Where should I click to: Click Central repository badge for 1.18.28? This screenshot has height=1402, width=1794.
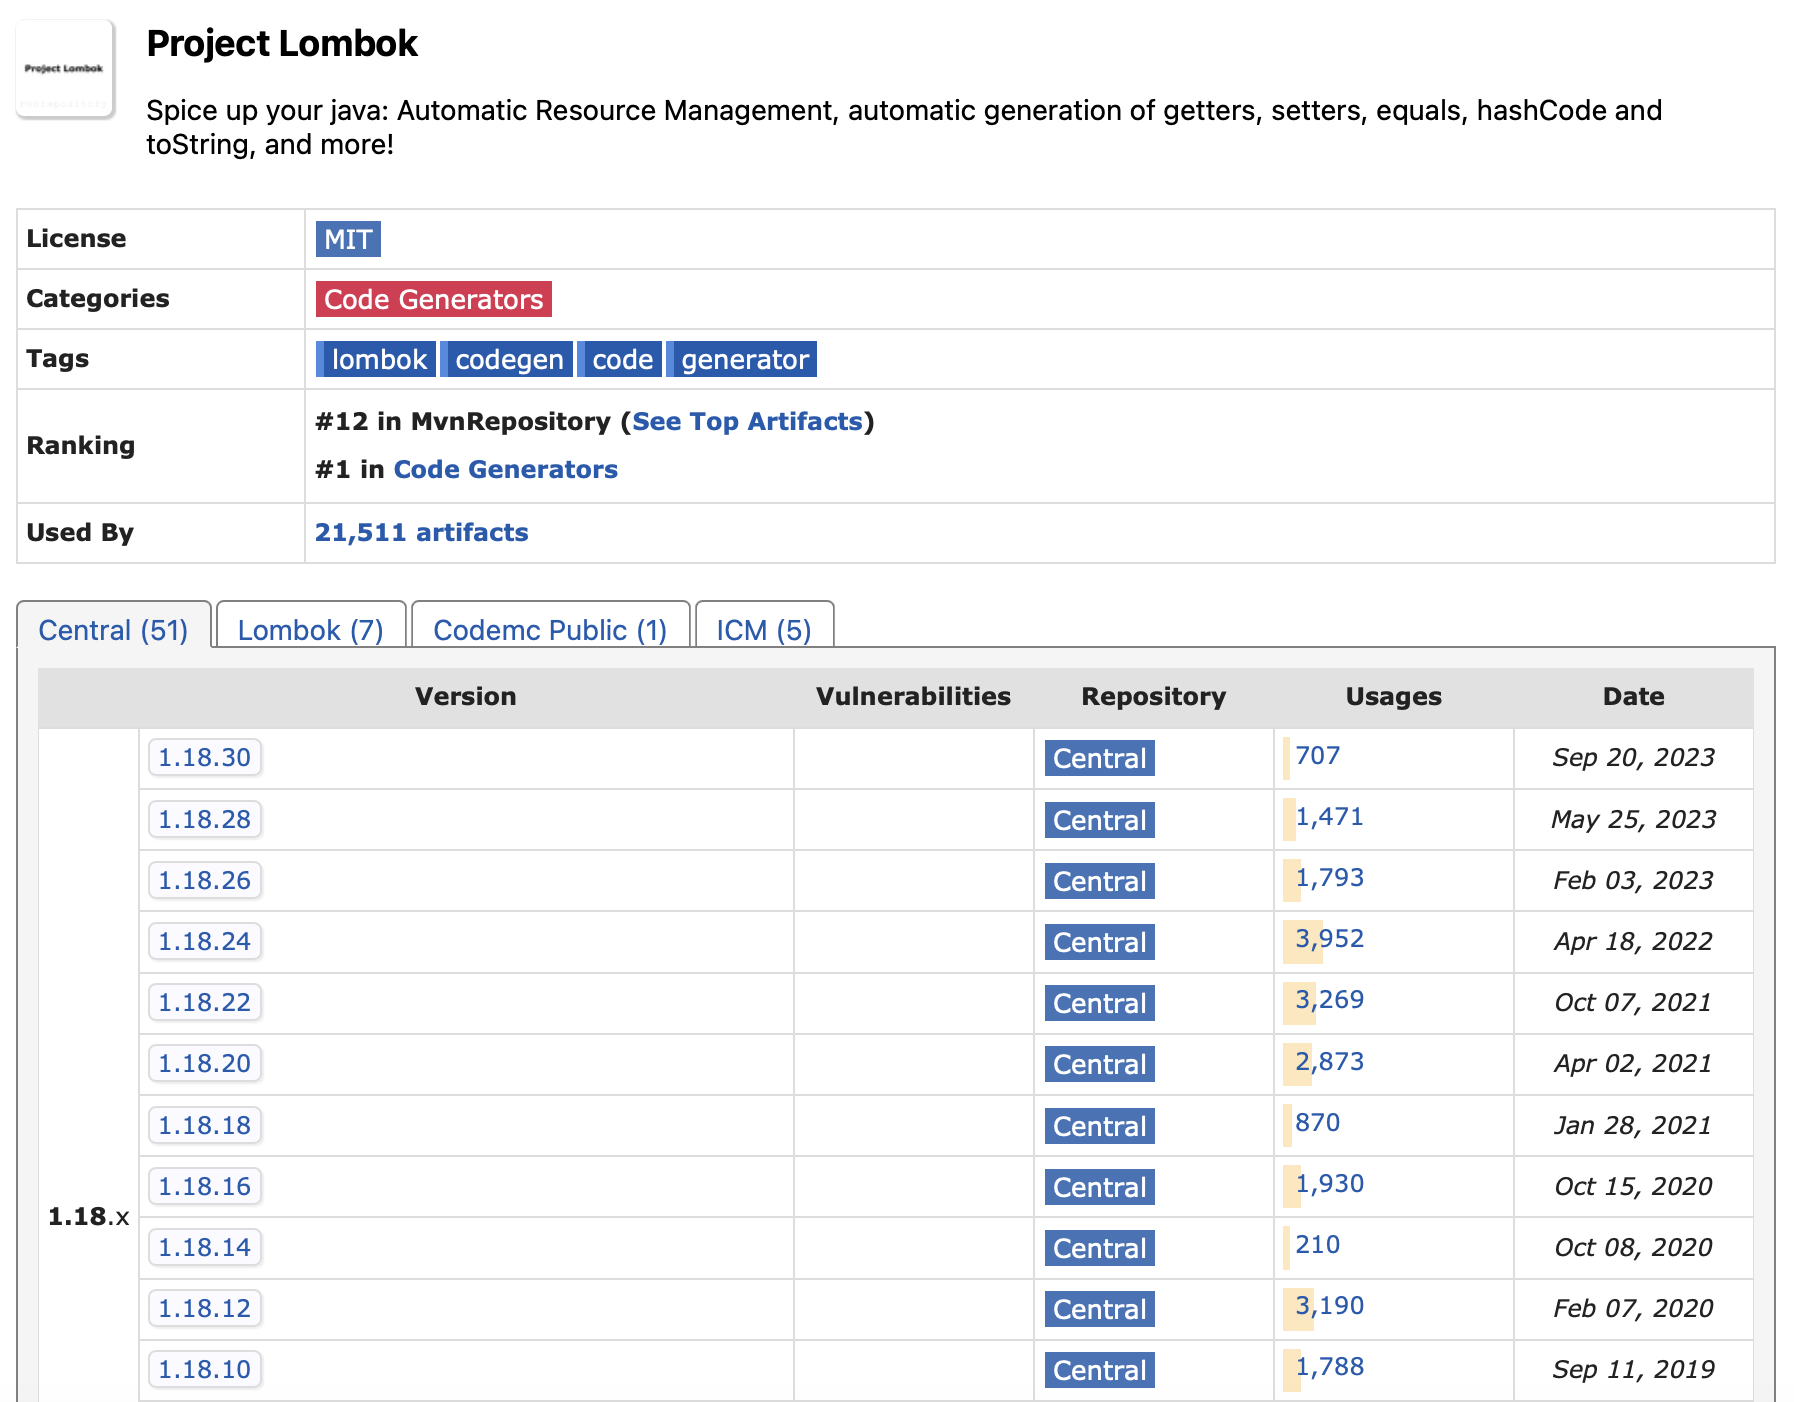1100,820
